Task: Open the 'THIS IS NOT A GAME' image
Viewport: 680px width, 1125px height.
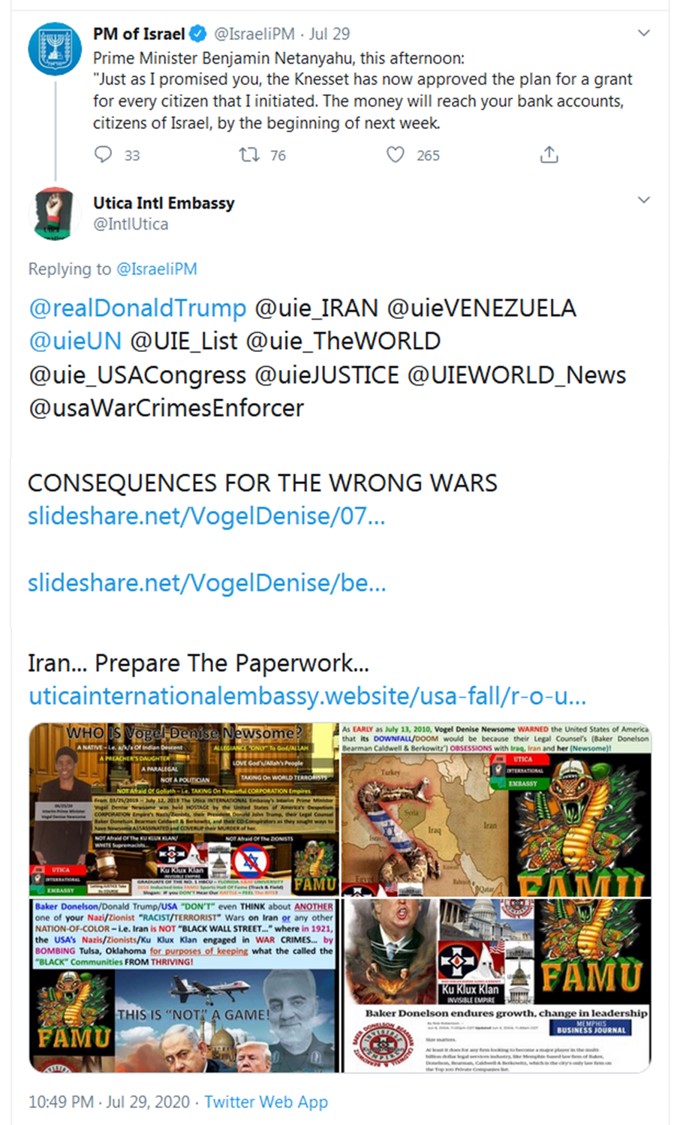Action: (x=184, y=986)
